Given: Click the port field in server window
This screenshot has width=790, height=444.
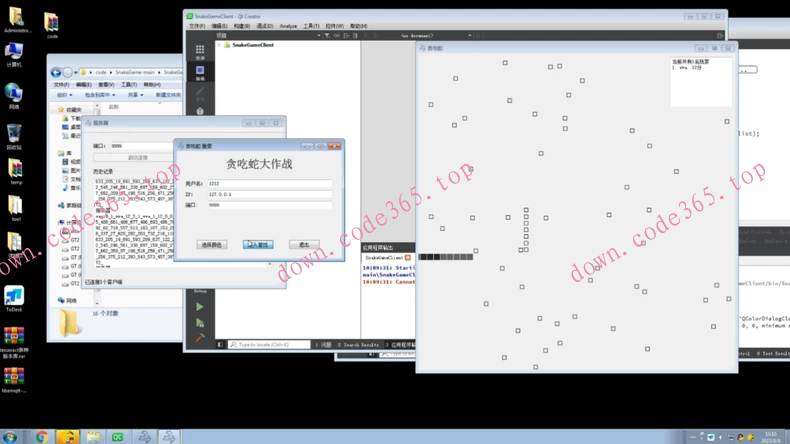Looking at the screenshot, I should 141,146.
